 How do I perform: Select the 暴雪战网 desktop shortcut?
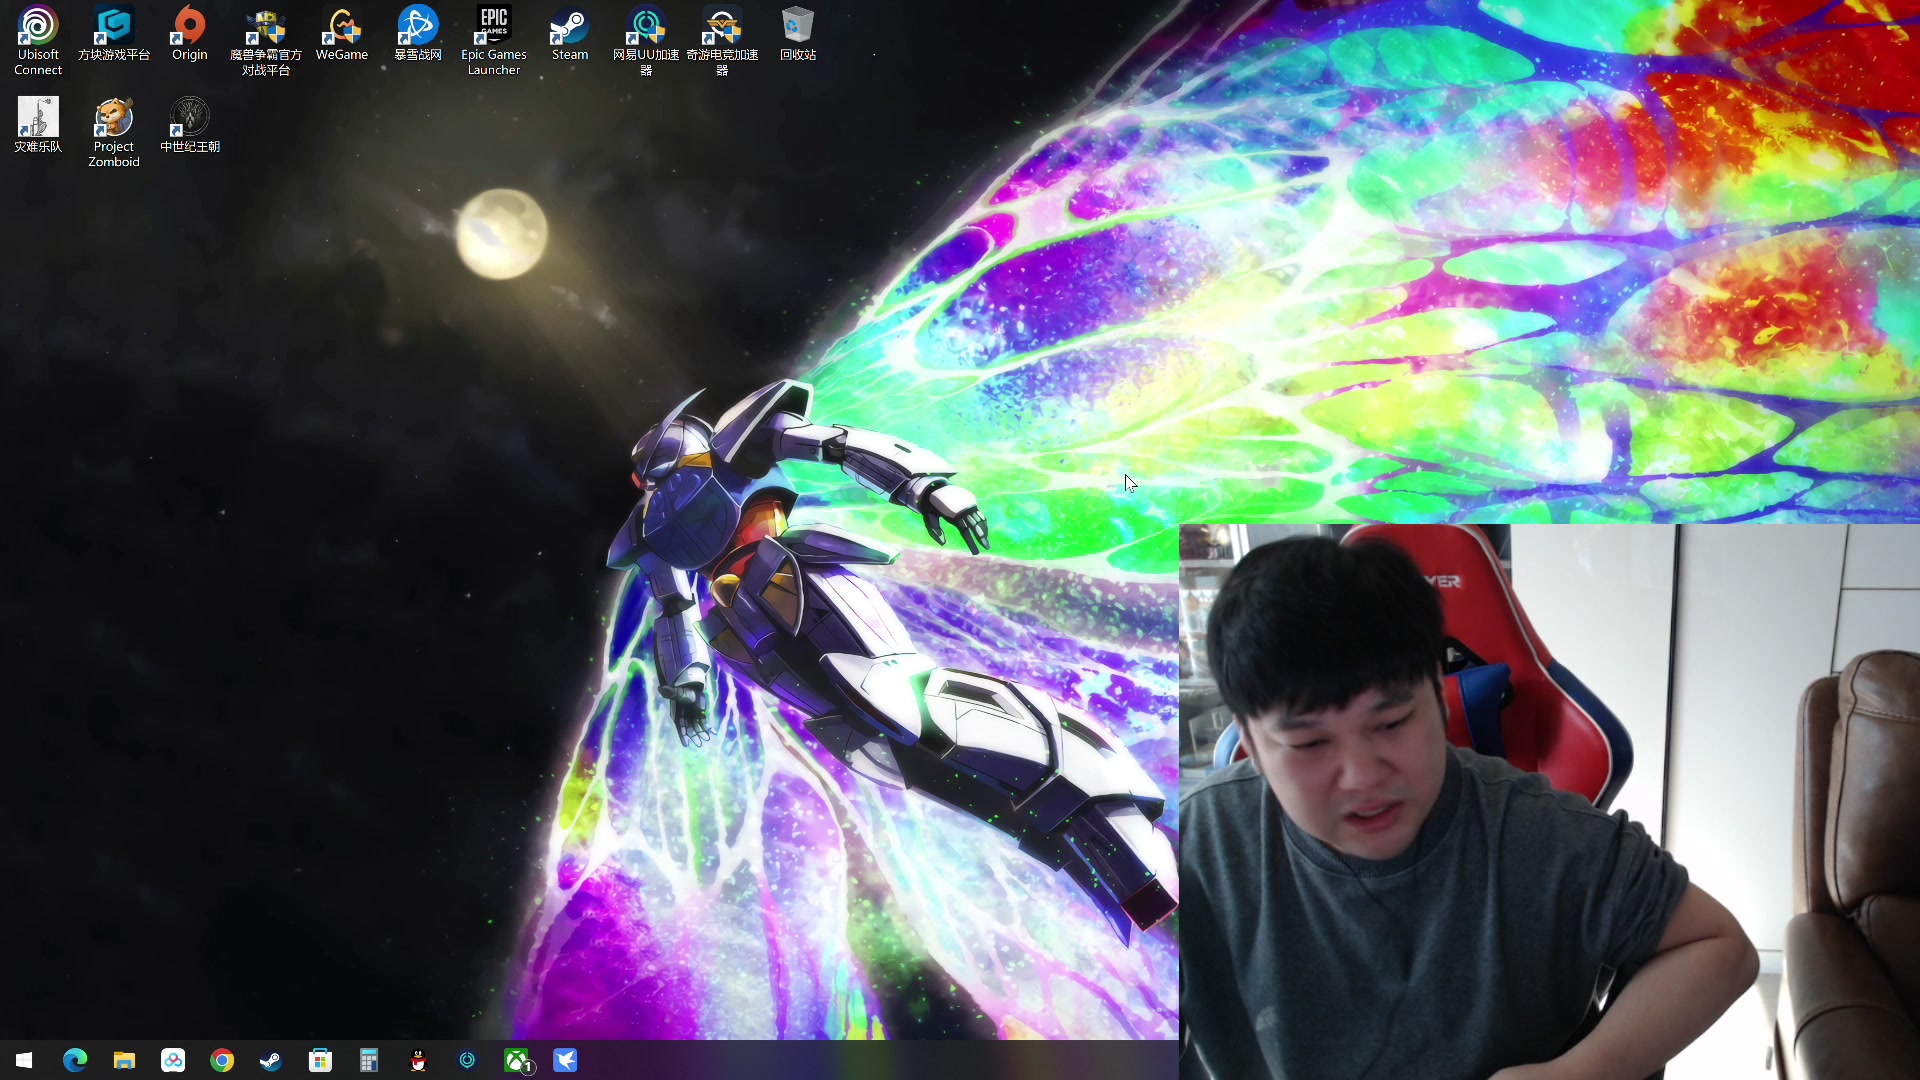tap(418, 34)
